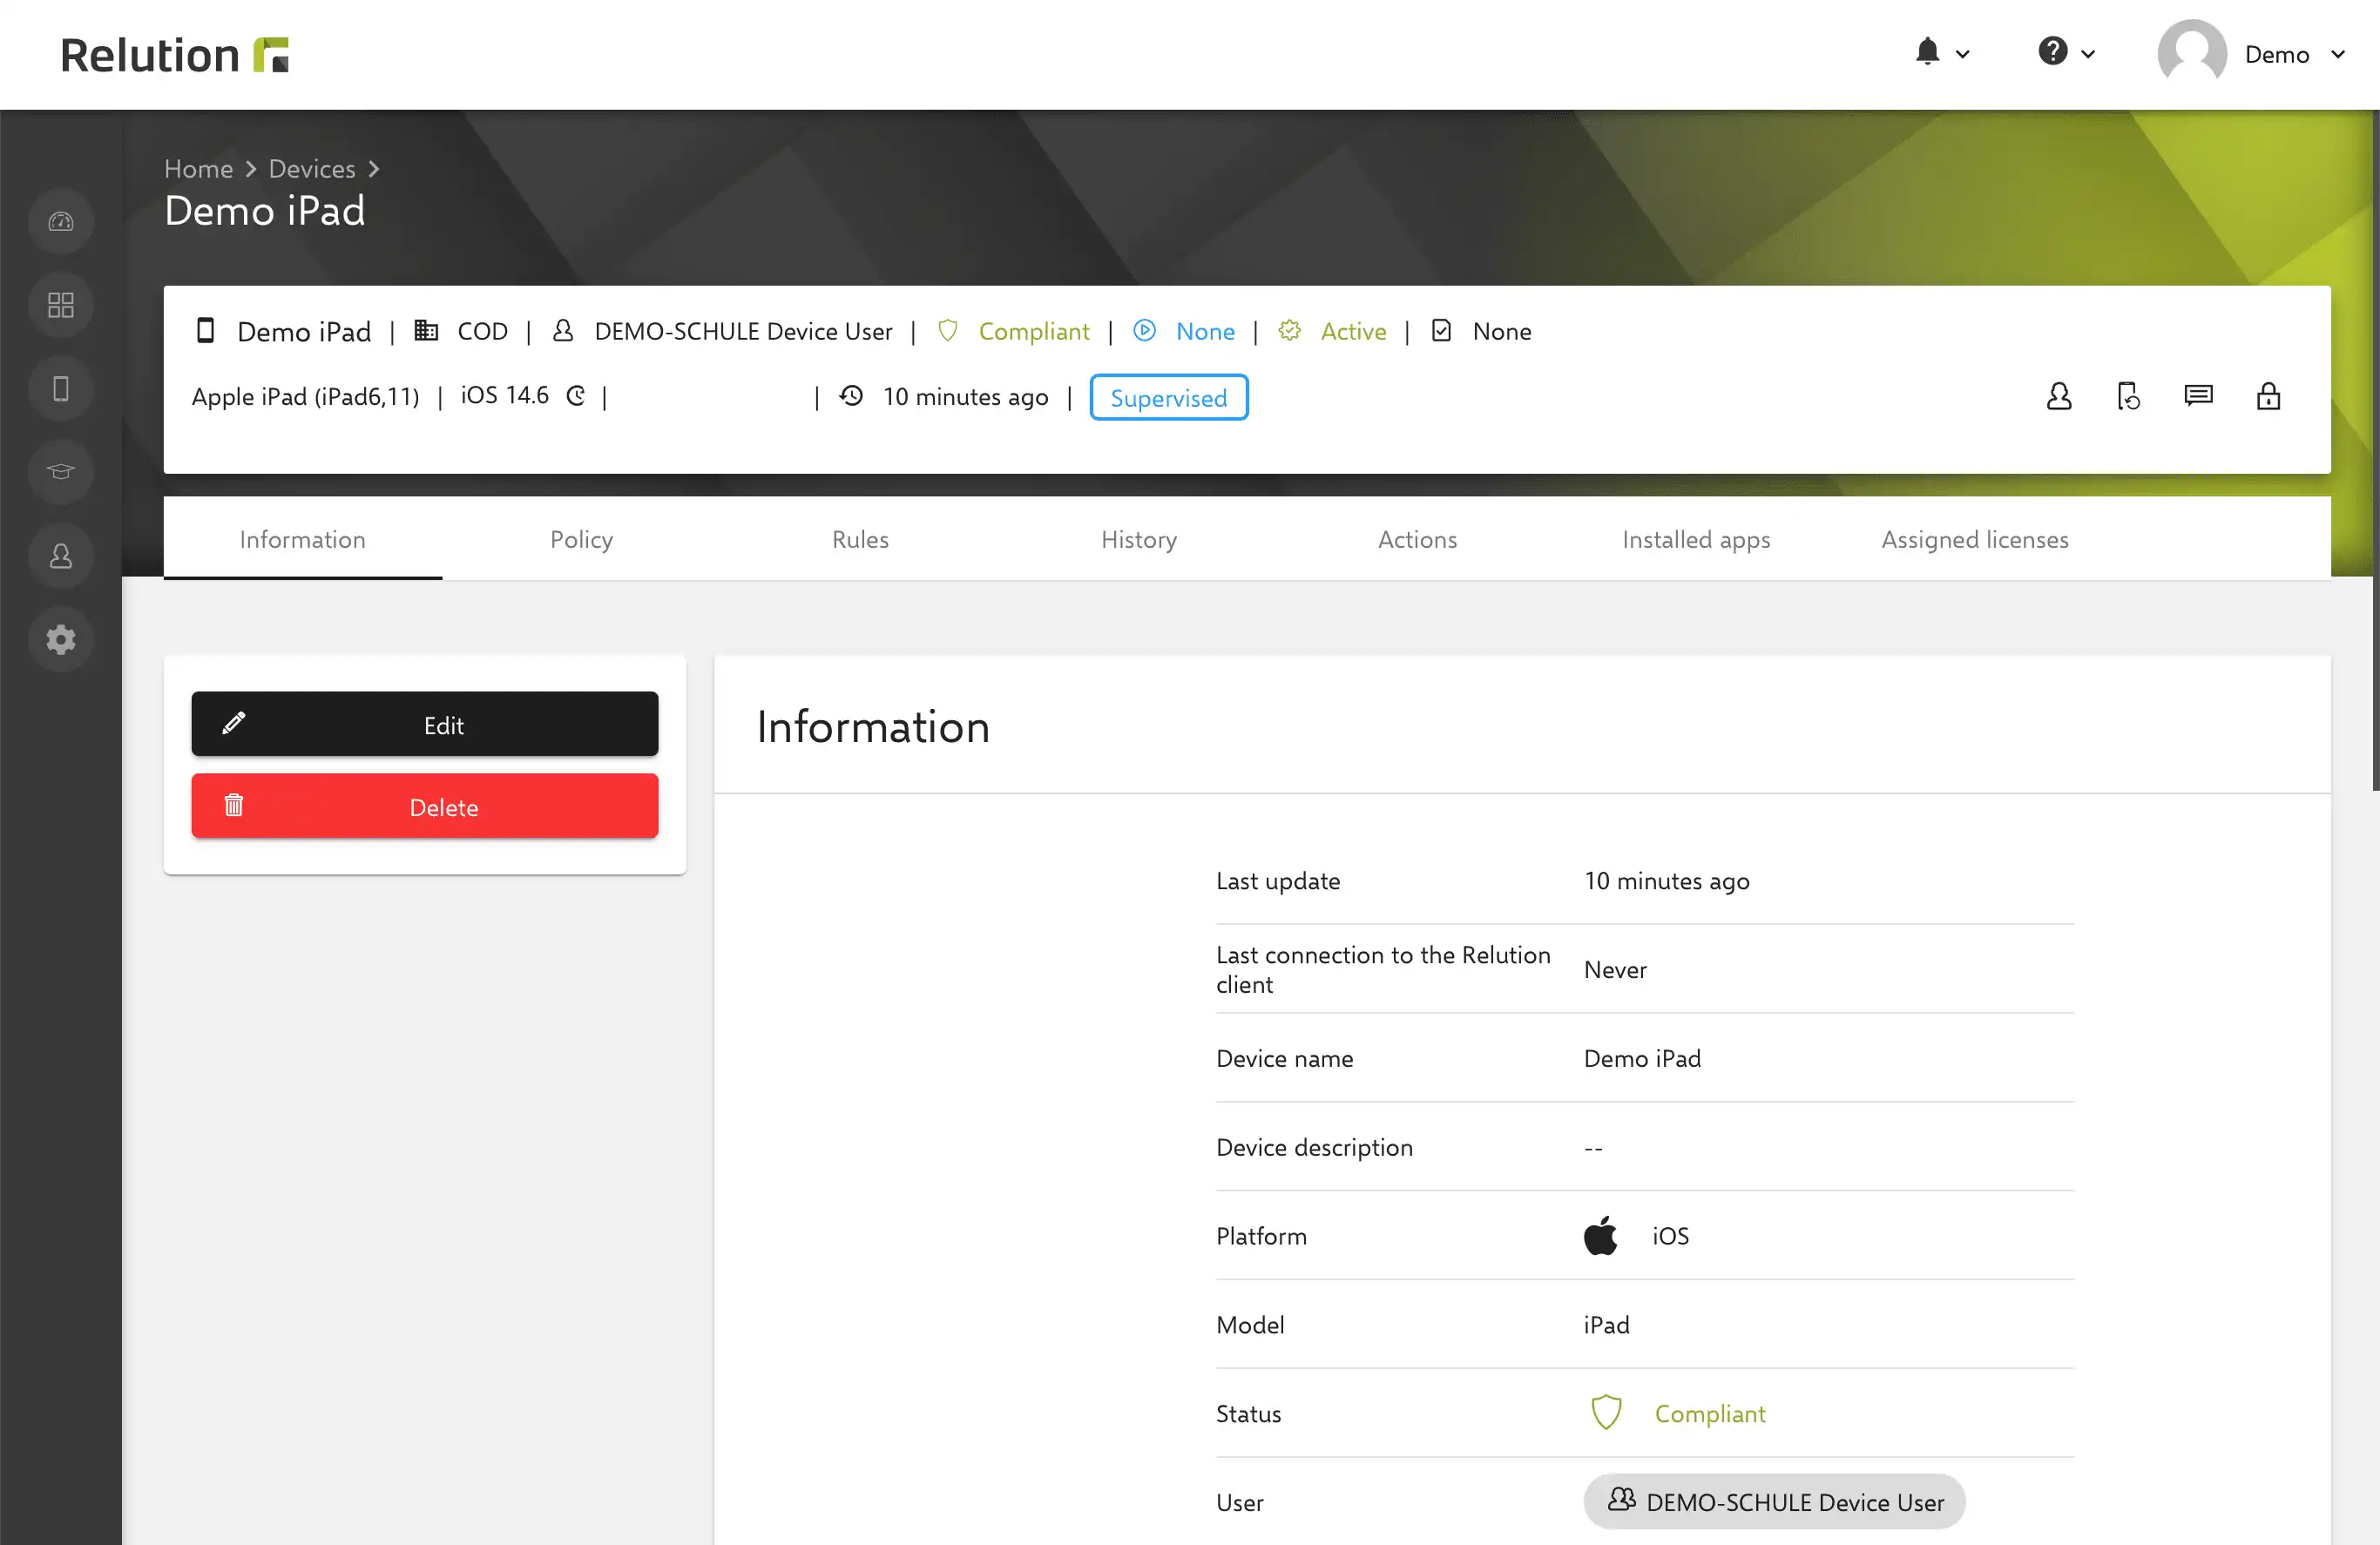Switch to the Policy tab
Viewport: 2380px width, 1545px height.
(x=581, y=539)
